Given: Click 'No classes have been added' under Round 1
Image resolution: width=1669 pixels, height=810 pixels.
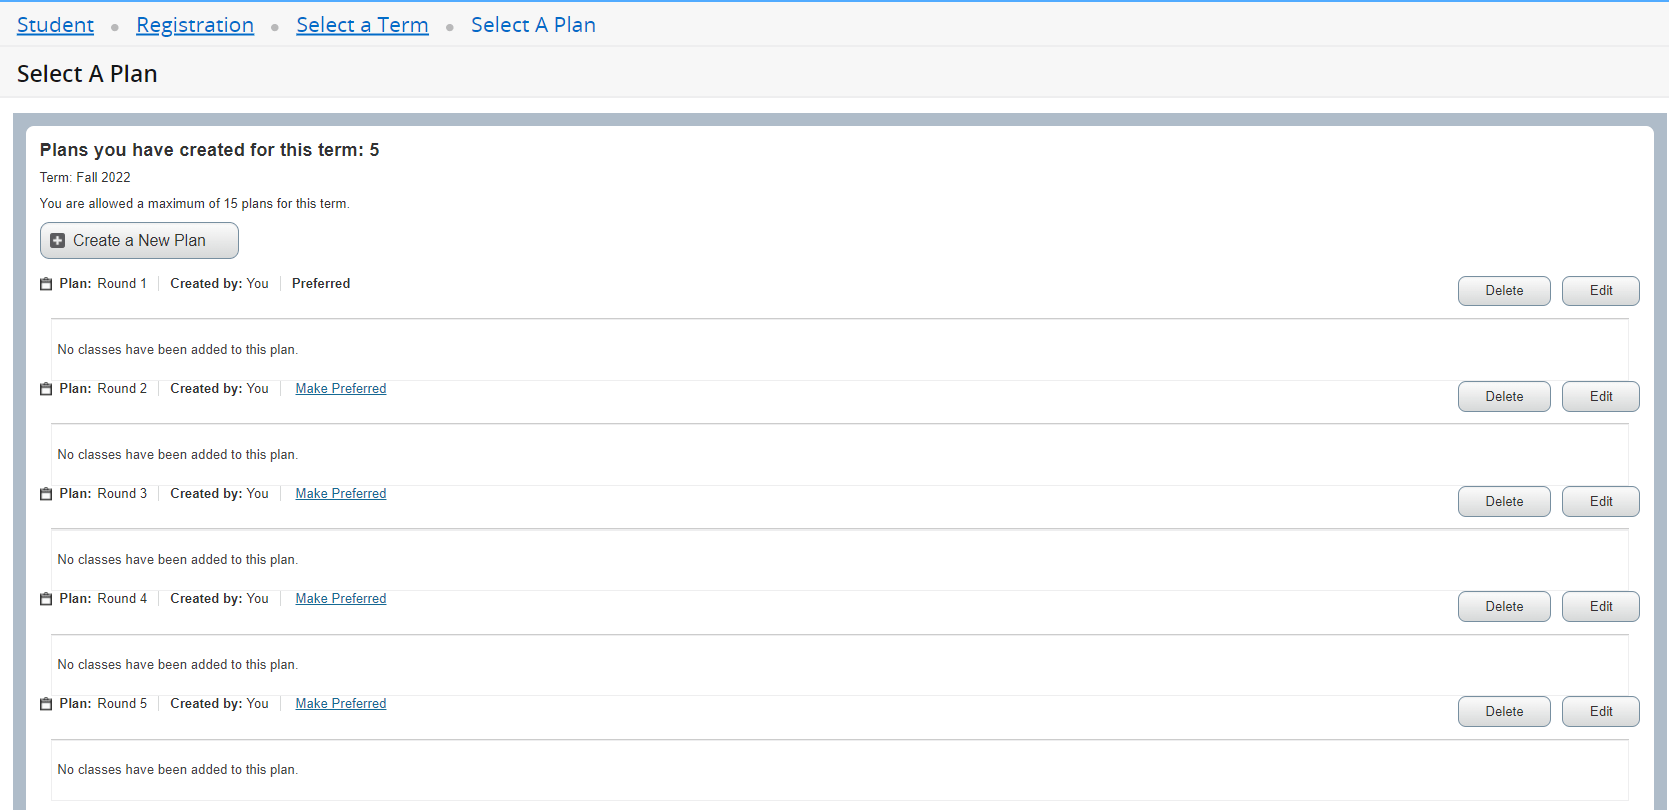Looking at the screenshot, I should 178,350.
